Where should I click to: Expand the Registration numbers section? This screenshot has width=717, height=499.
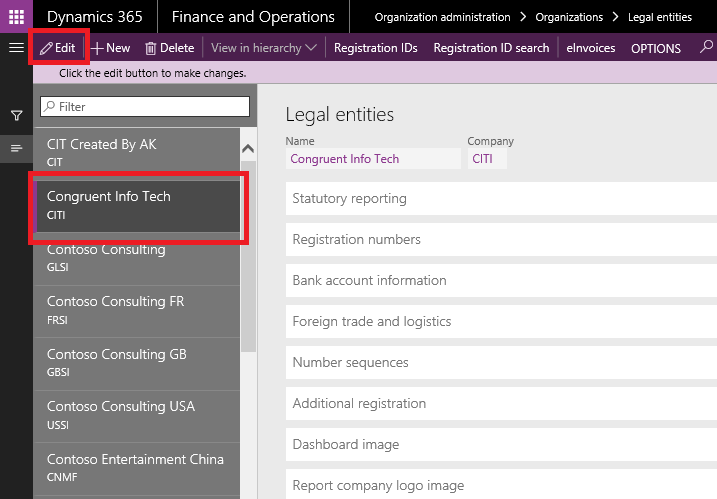pyautogui.click(x=501, y=240)
